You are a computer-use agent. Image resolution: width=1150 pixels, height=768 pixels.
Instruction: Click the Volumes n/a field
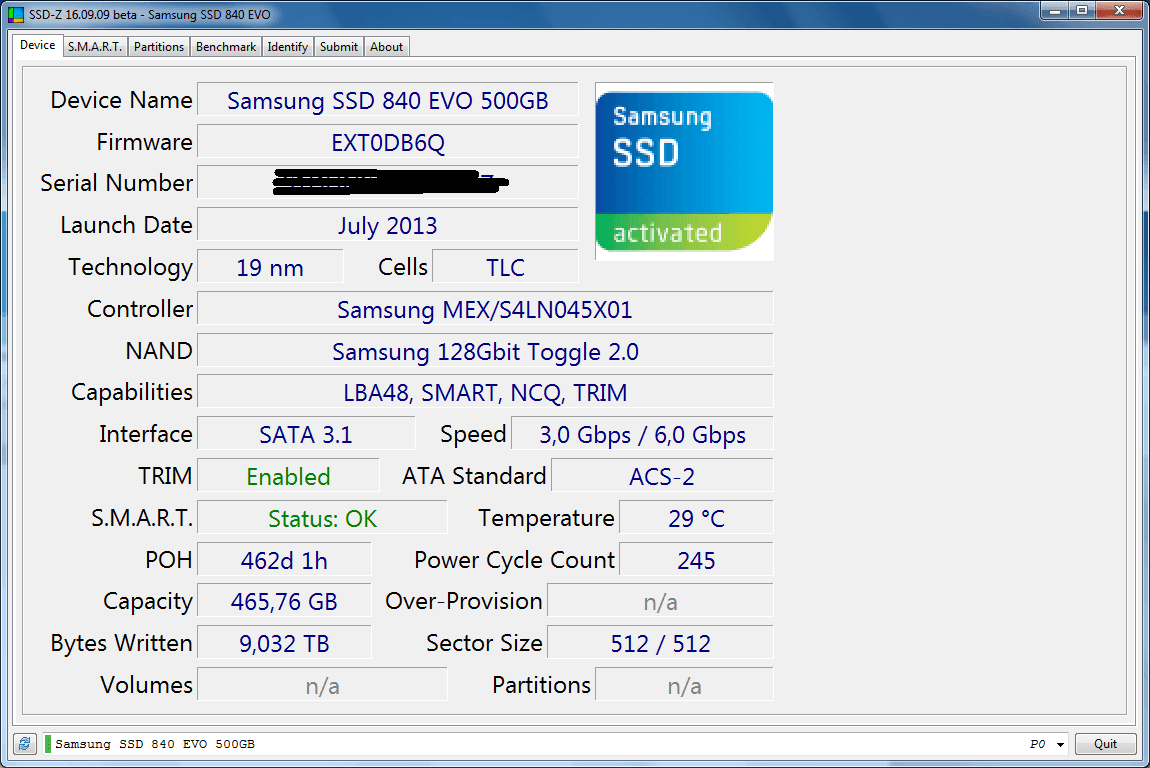(322, 685)
